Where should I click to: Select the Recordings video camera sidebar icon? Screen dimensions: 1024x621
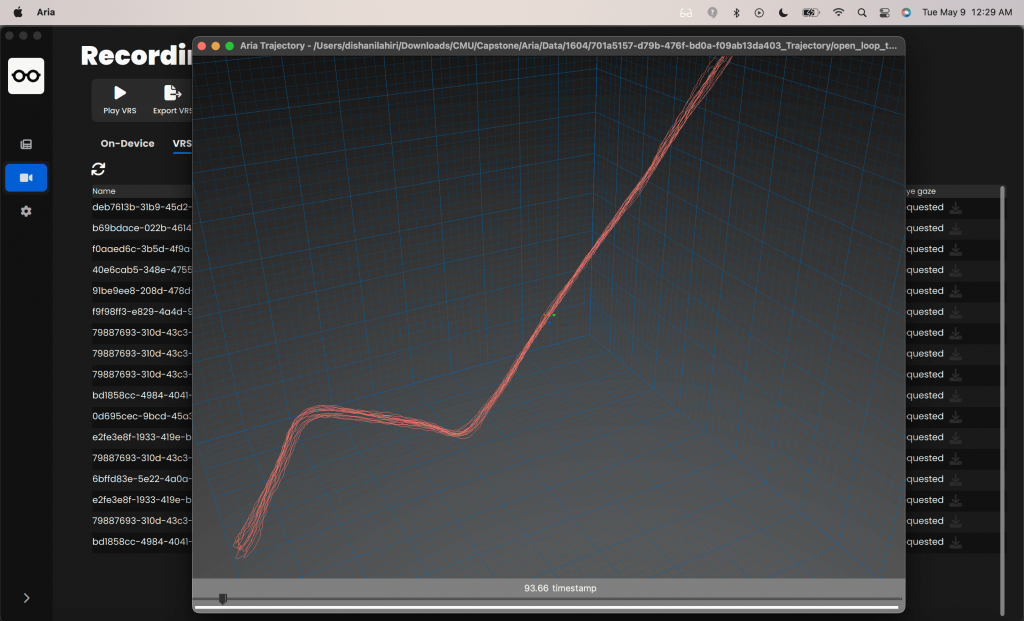(x=26, y=178)
